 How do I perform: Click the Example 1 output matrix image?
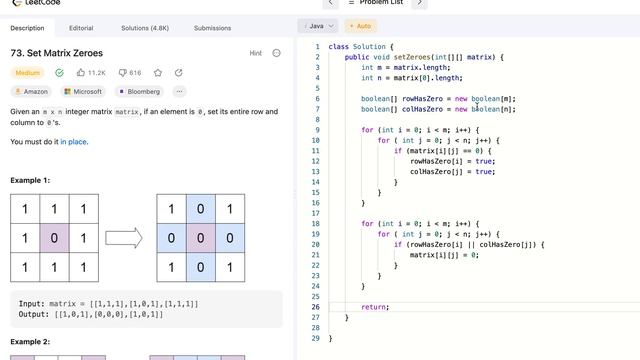pyautogui.click(x=200, y=238)
